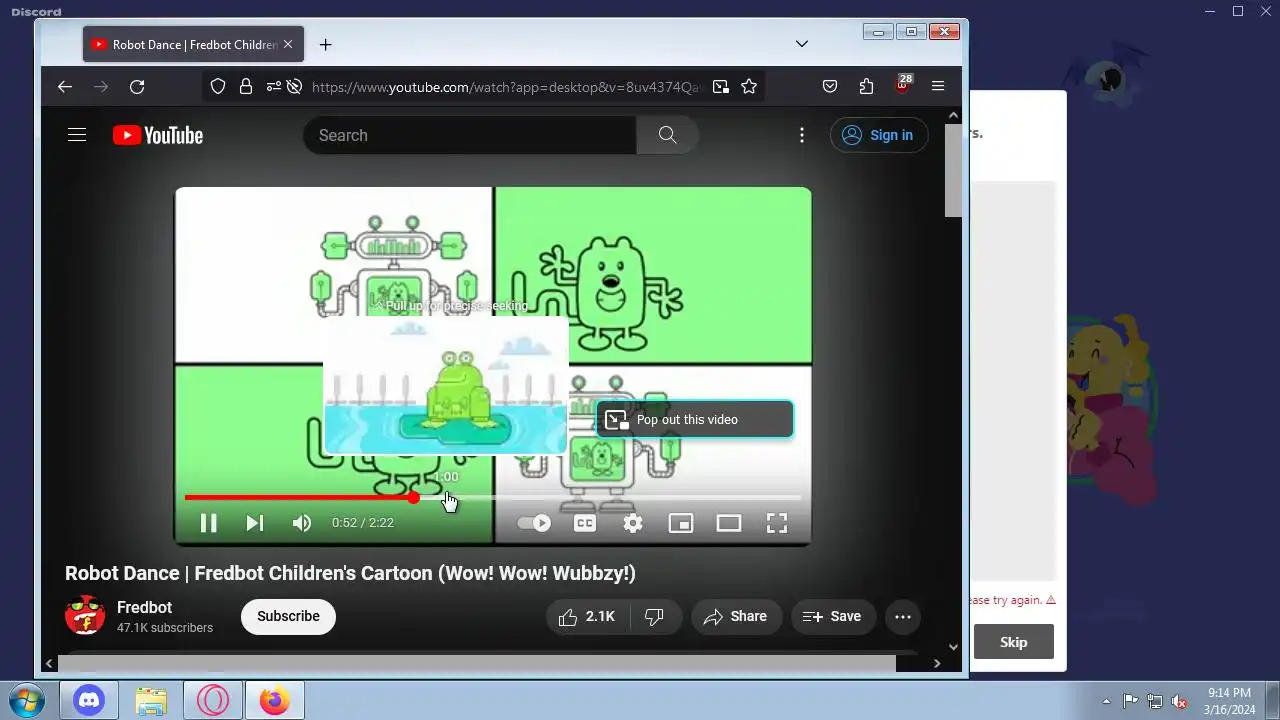View site security padlock info

pyautogui.click(x=246, y=87)
